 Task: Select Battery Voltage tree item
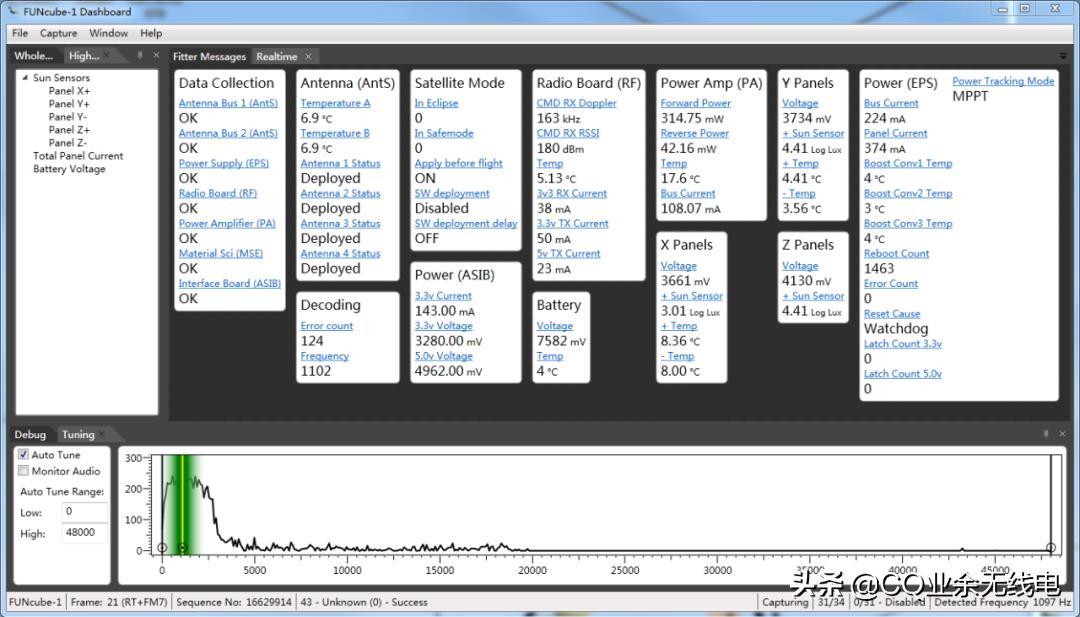pos(70,169)
